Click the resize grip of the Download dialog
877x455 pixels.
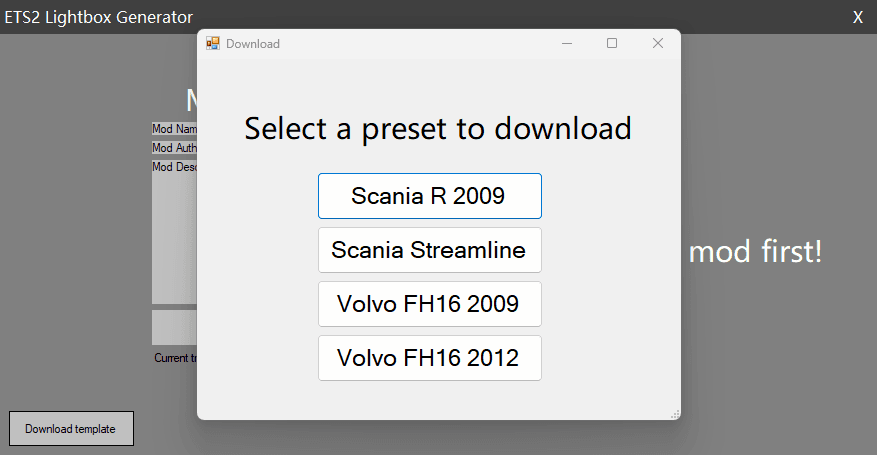(676, 414)
